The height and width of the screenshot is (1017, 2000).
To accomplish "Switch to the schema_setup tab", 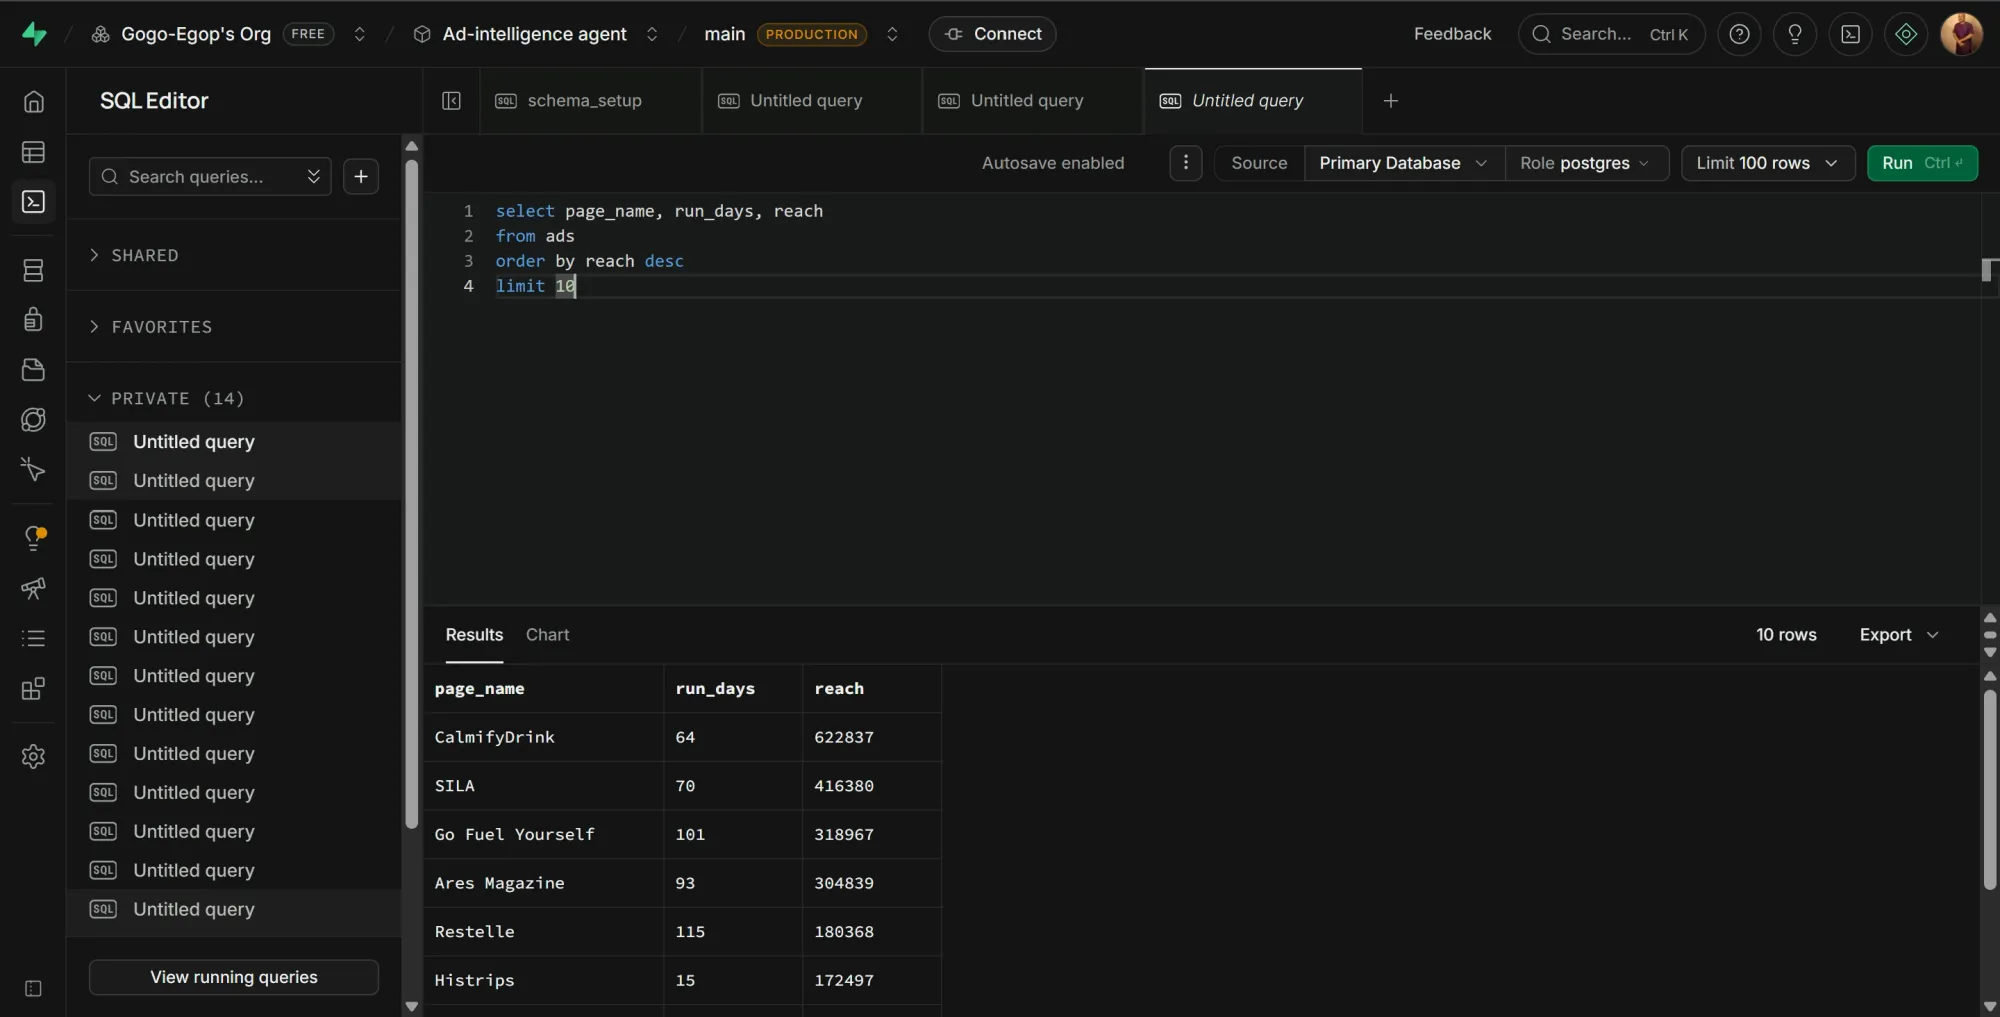I will [x=590, y=101].
